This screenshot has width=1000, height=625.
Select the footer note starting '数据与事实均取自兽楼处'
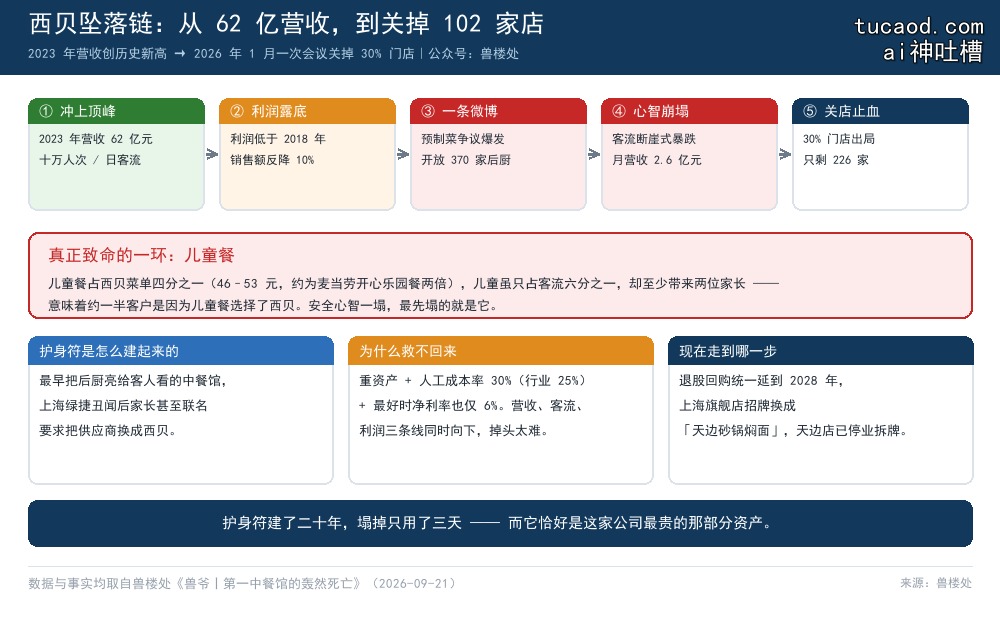242,584
